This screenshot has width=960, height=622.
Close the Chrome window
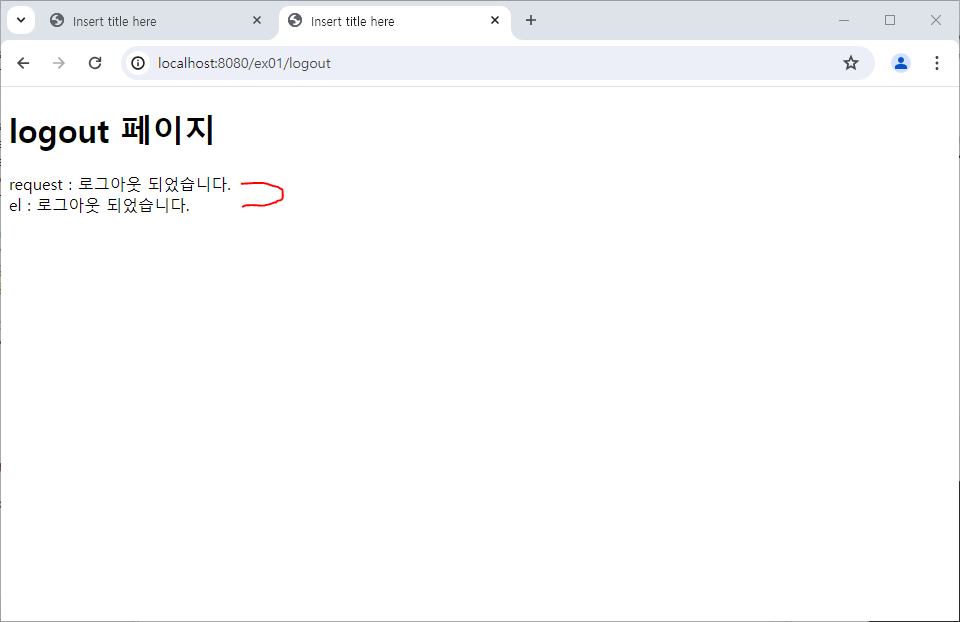tap(936, 20)
